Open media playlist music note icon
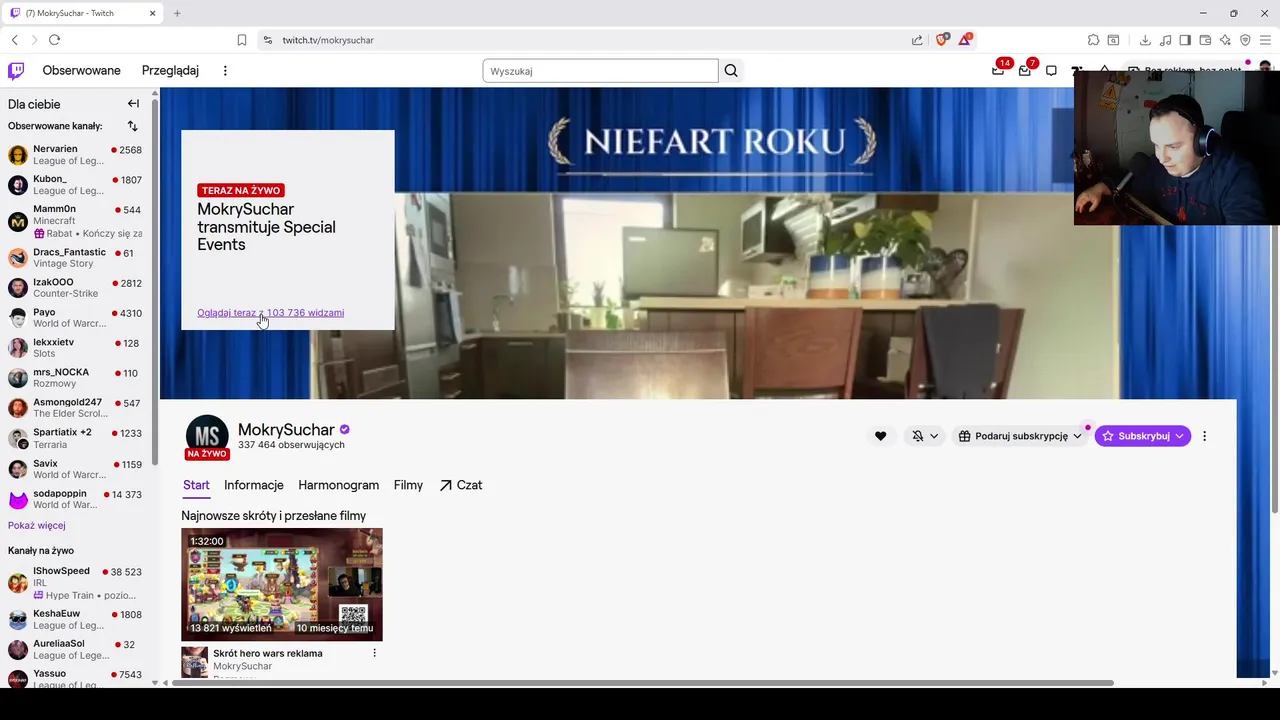The height and width of the screenshot is (720, 1280). 1165,40
